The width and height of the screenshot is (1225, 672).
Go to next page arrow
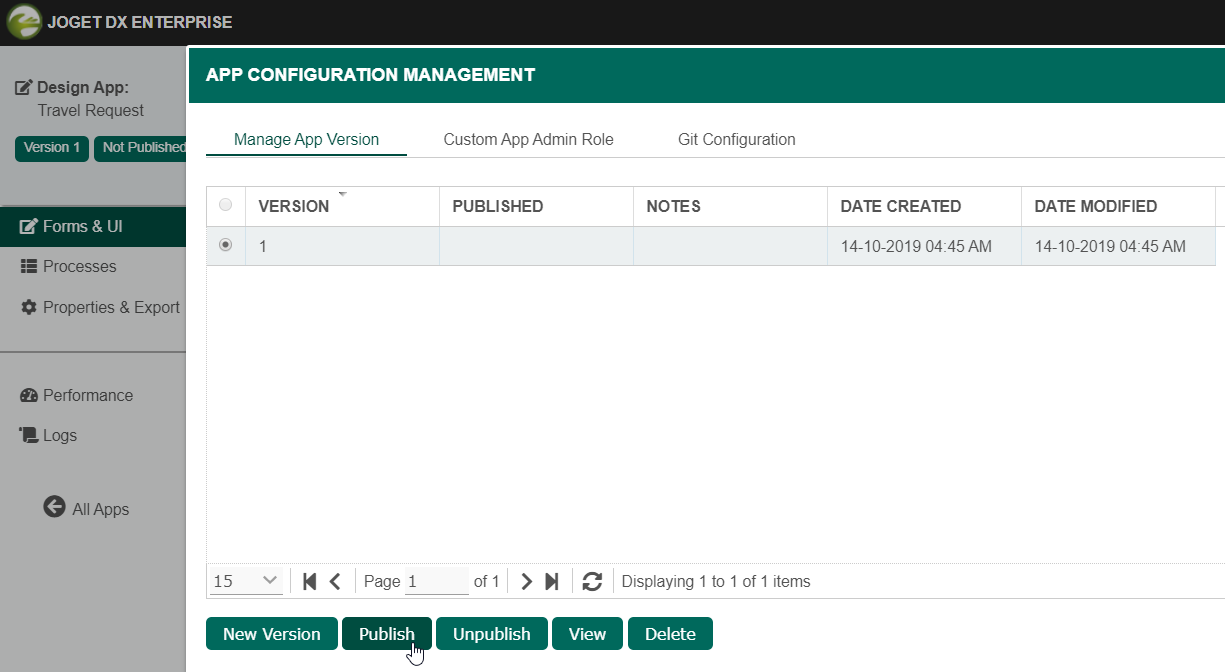click(x=527, y=581)
